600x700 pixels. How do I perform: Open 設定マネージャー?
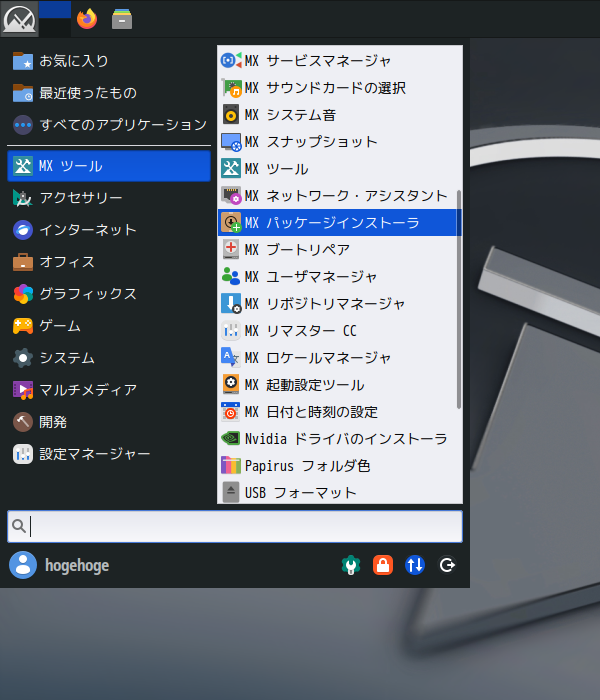[x=94, y=454]
